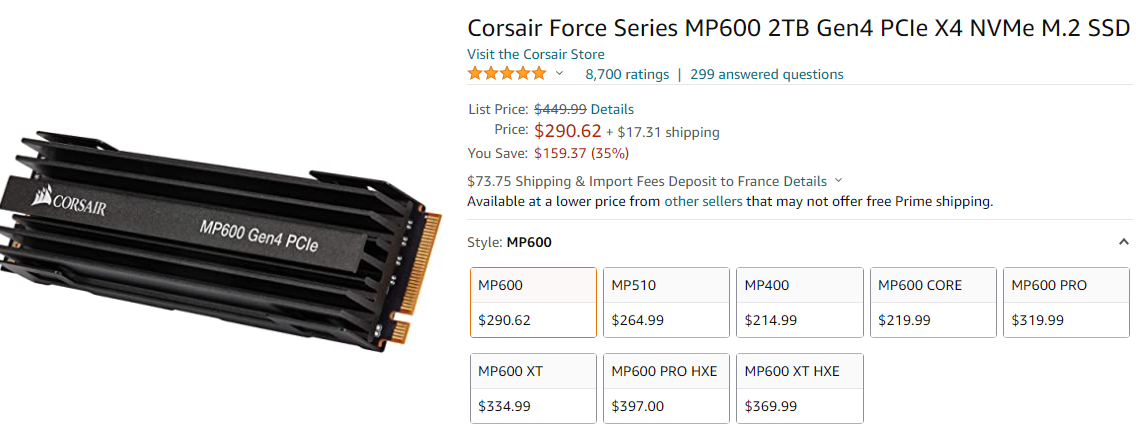
Task: Pick the MP600 PRO HXE style
Action: point(667,388)
